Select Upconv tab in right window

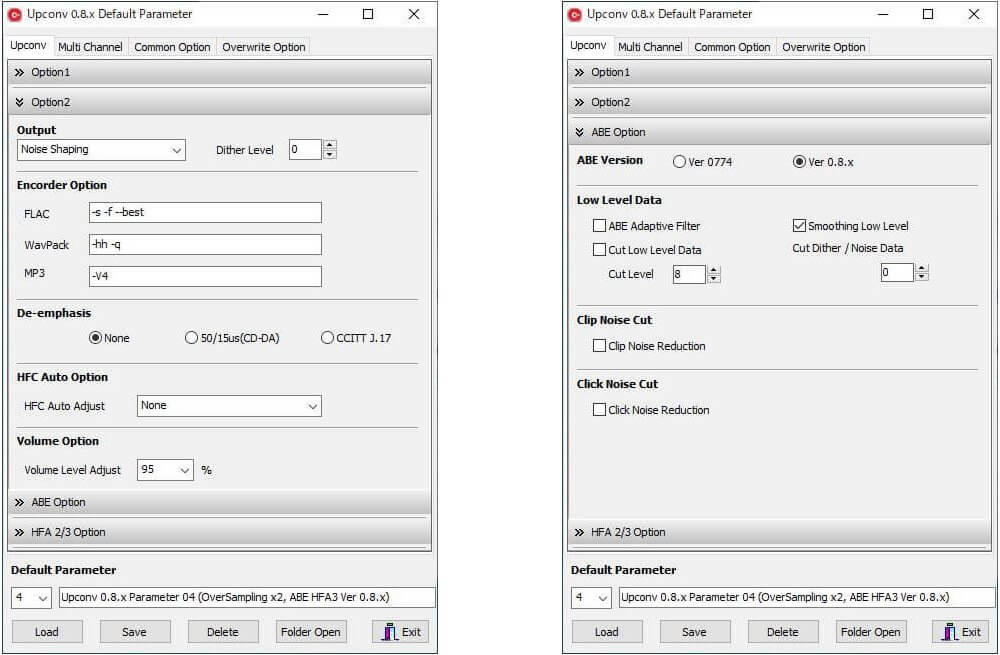coord(589,46)
